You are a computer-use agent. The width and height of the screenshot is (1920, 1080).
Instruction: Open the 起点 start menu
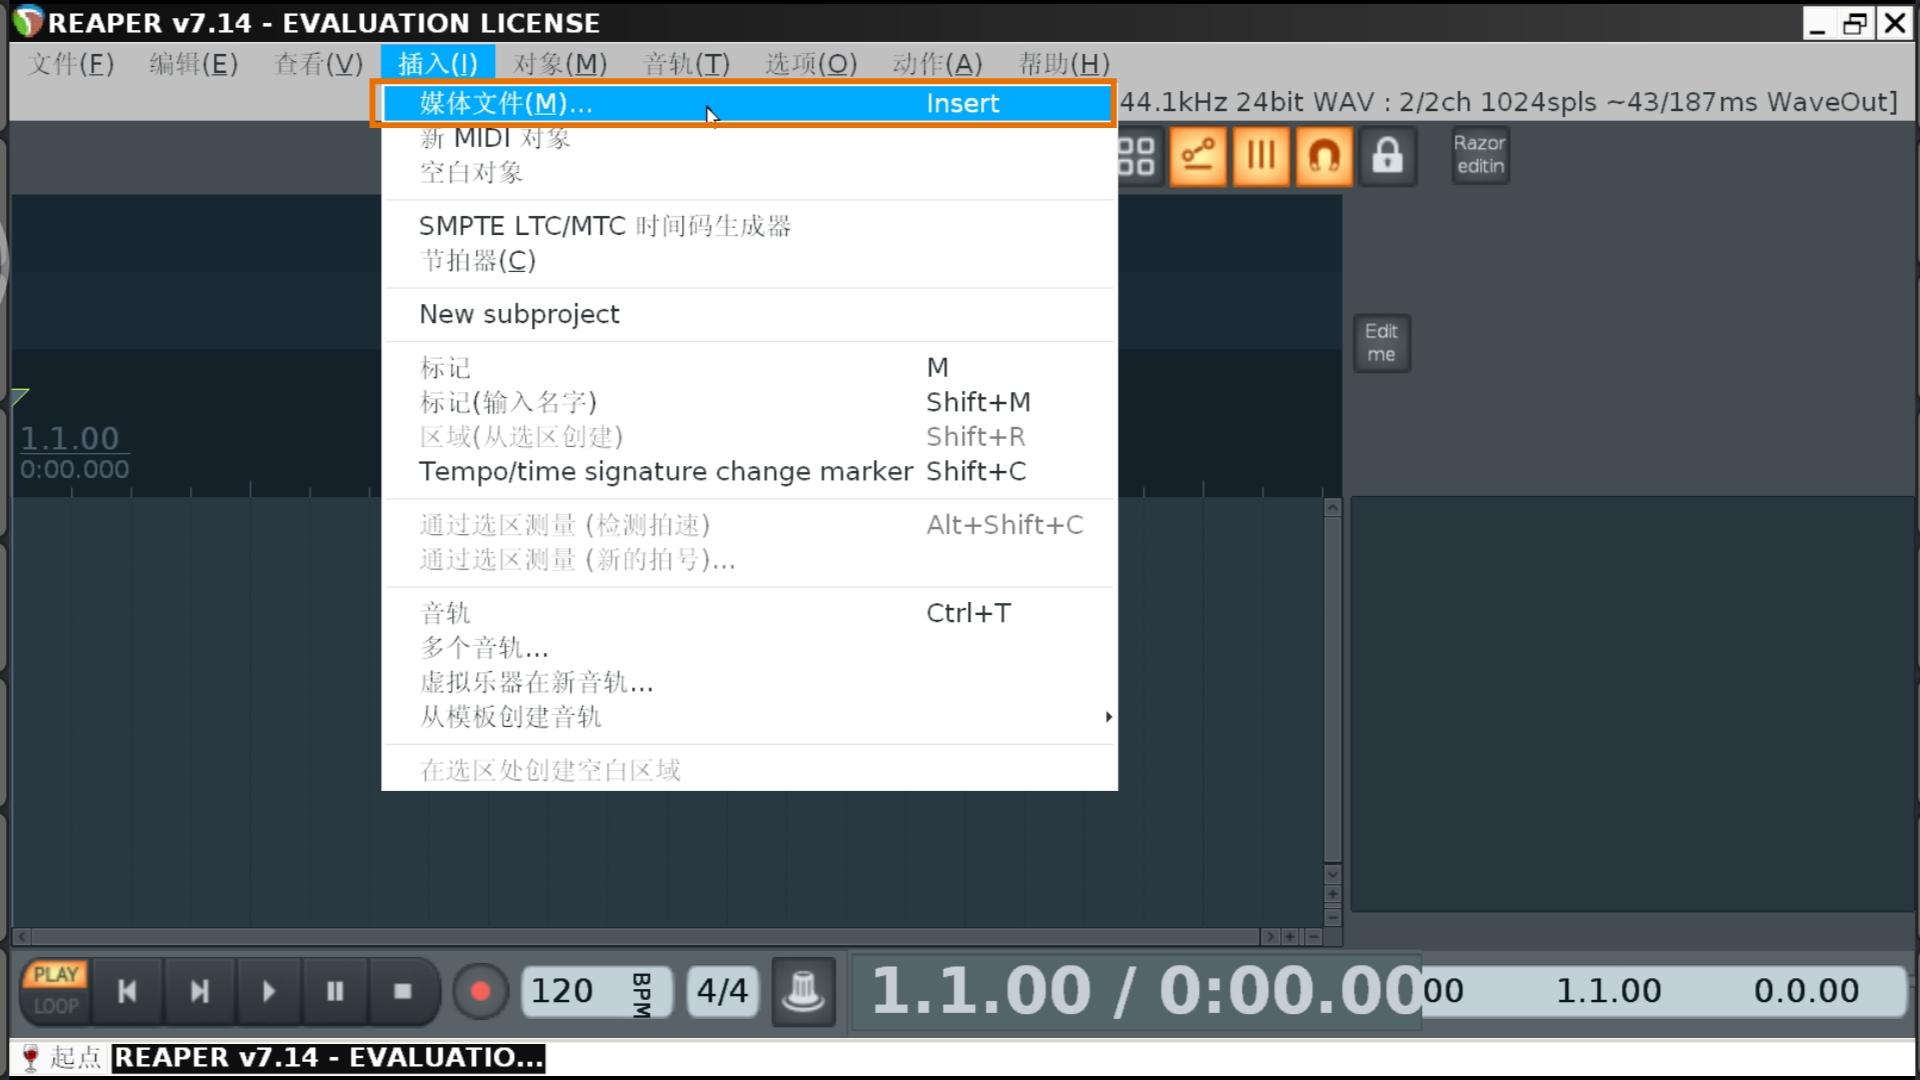61,1058
